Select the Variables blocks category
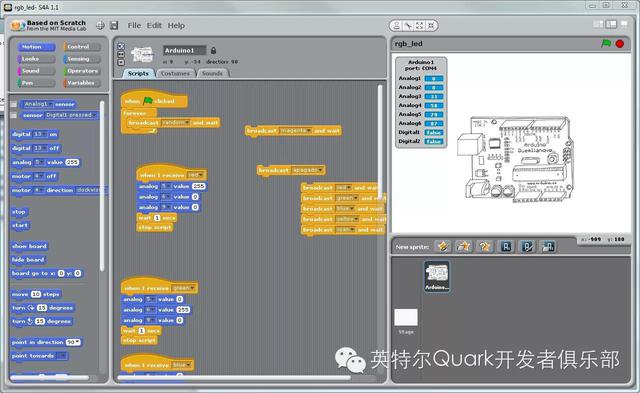 pyautogui.click(x=81, y=83)
